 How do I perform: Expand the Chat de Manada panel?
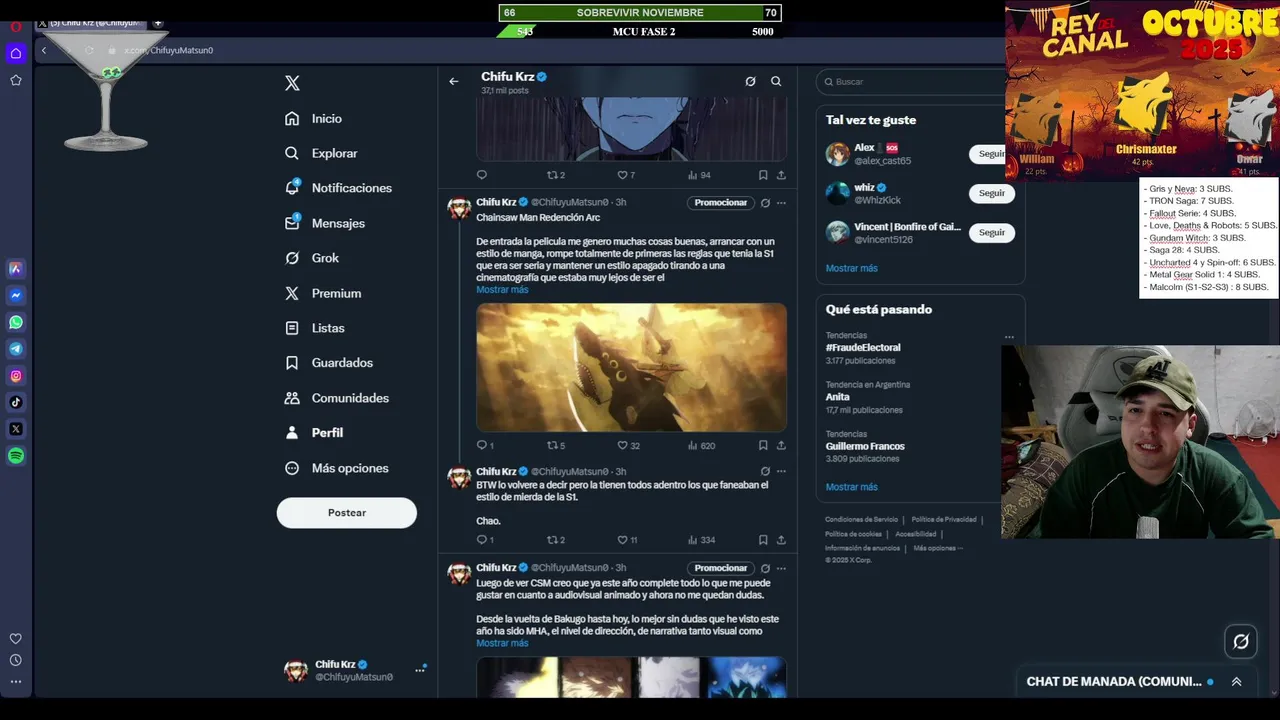(1236, 682)
